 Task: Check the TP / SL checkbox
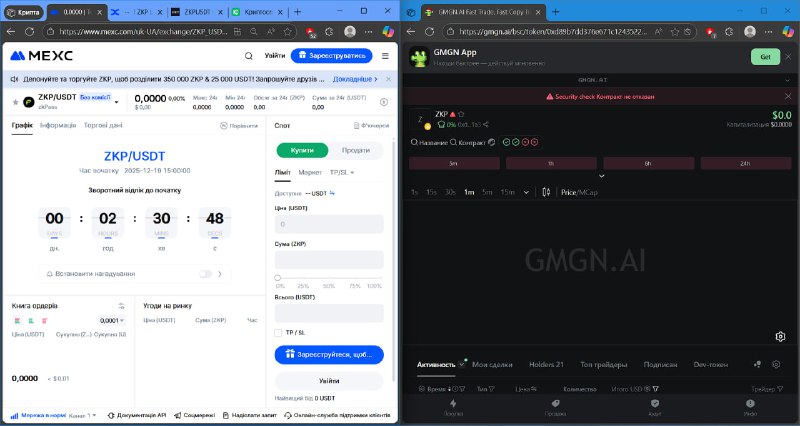278,333
